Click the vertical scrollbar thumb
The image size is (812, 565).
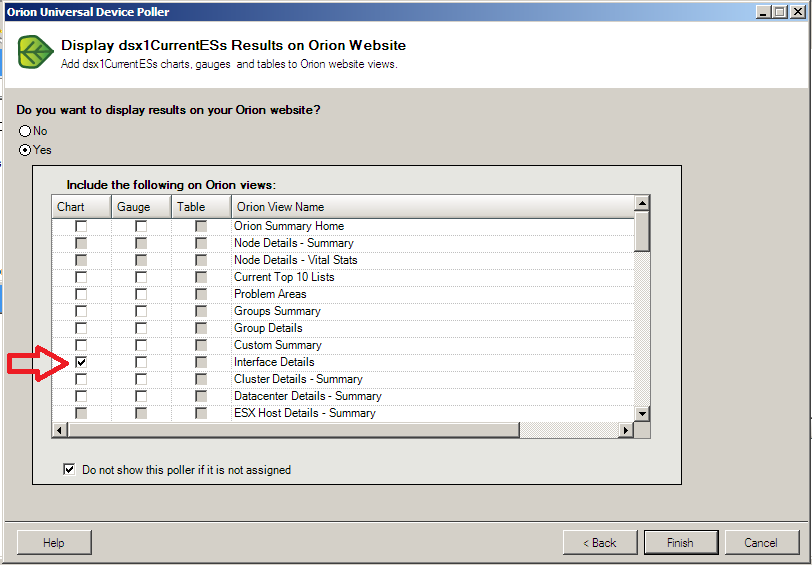[x=642, y=231]
